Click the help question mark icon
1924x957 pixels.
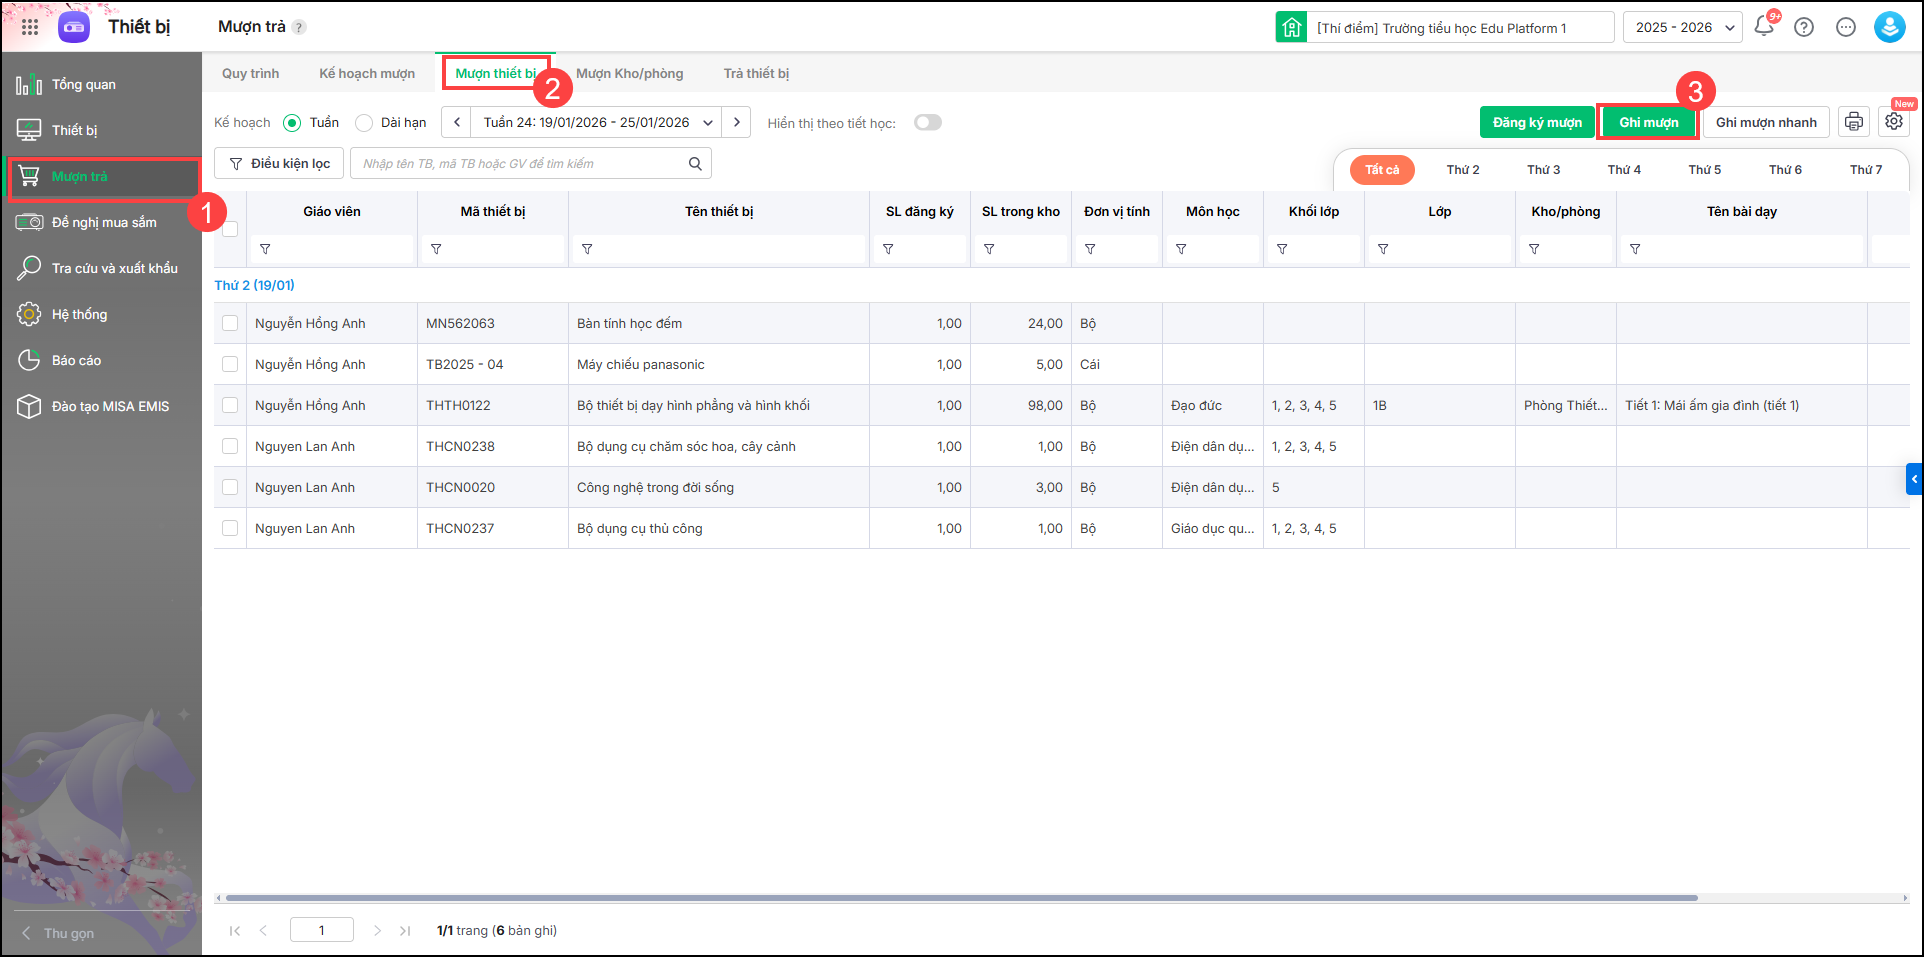click(x=1804, y=28)
